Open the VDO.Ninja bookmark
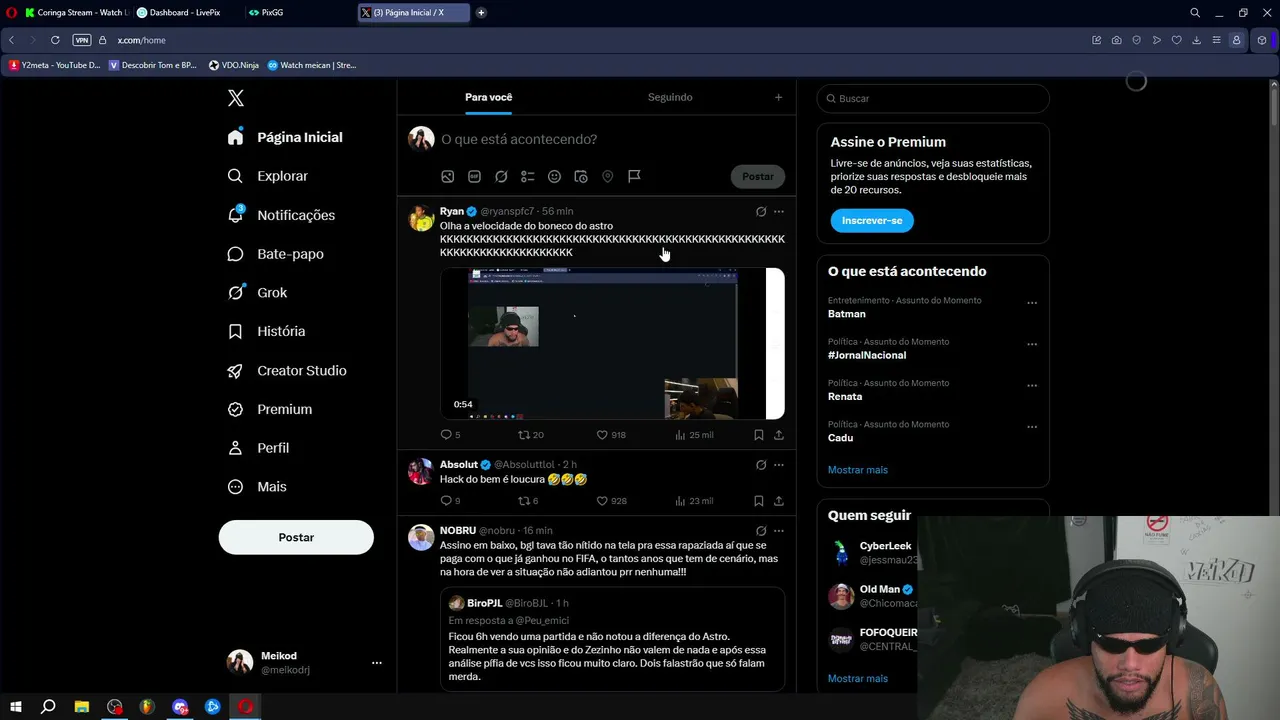The image size is (1280, 720). (x=234, y=65)
